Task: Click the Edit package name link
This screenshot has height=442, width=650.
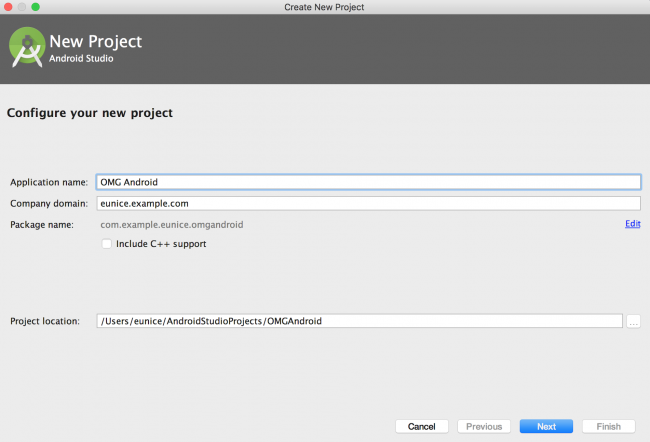Action: point(633,224)
